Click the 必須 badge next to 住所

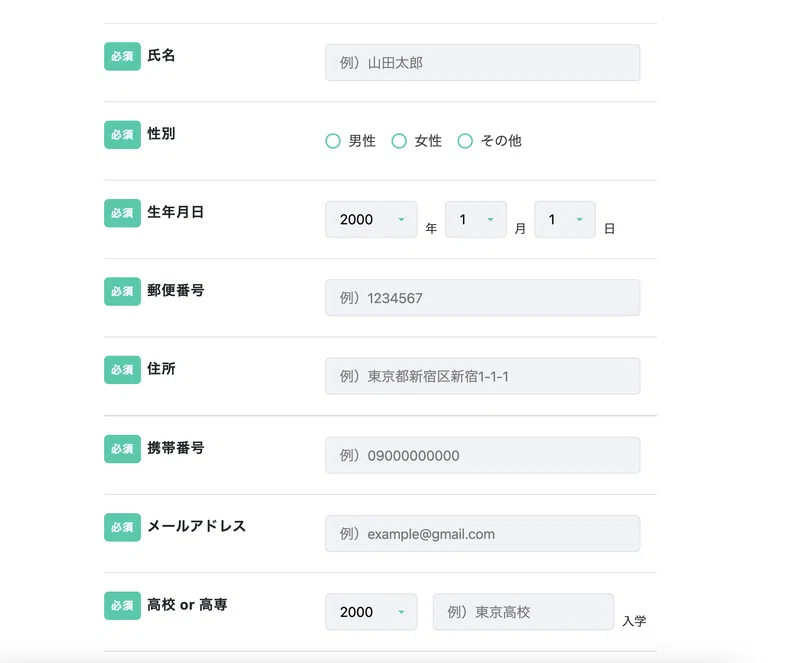(122, 369)
